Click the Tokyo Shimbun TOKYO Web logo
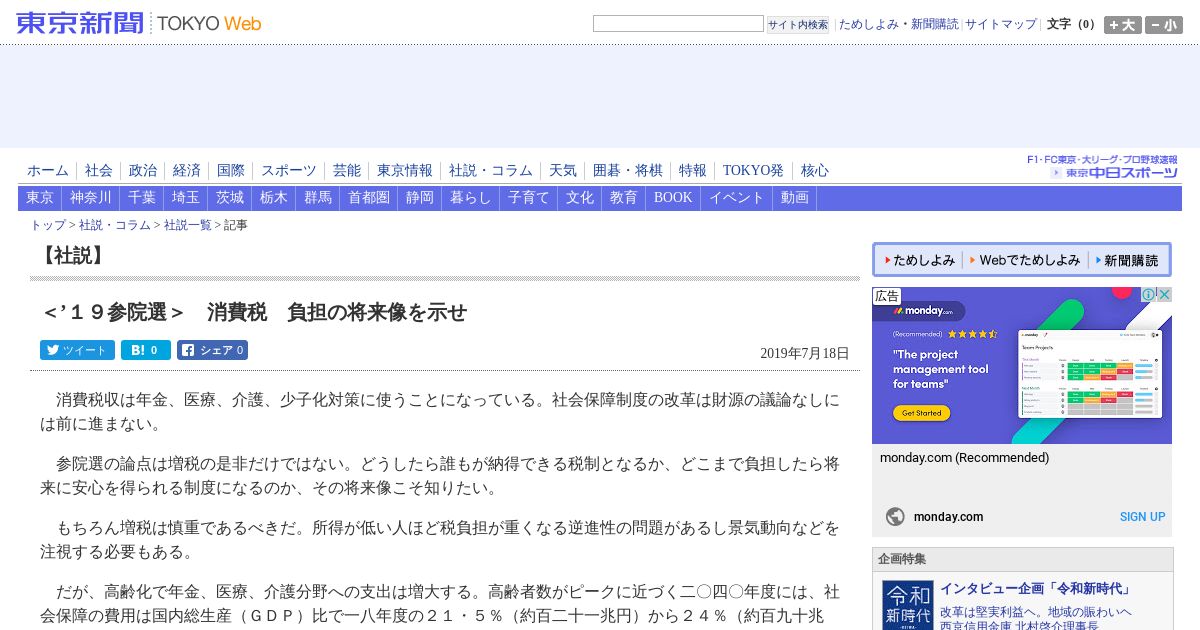The height and width of the screenshot is (630, 1200). coord(139,23)
